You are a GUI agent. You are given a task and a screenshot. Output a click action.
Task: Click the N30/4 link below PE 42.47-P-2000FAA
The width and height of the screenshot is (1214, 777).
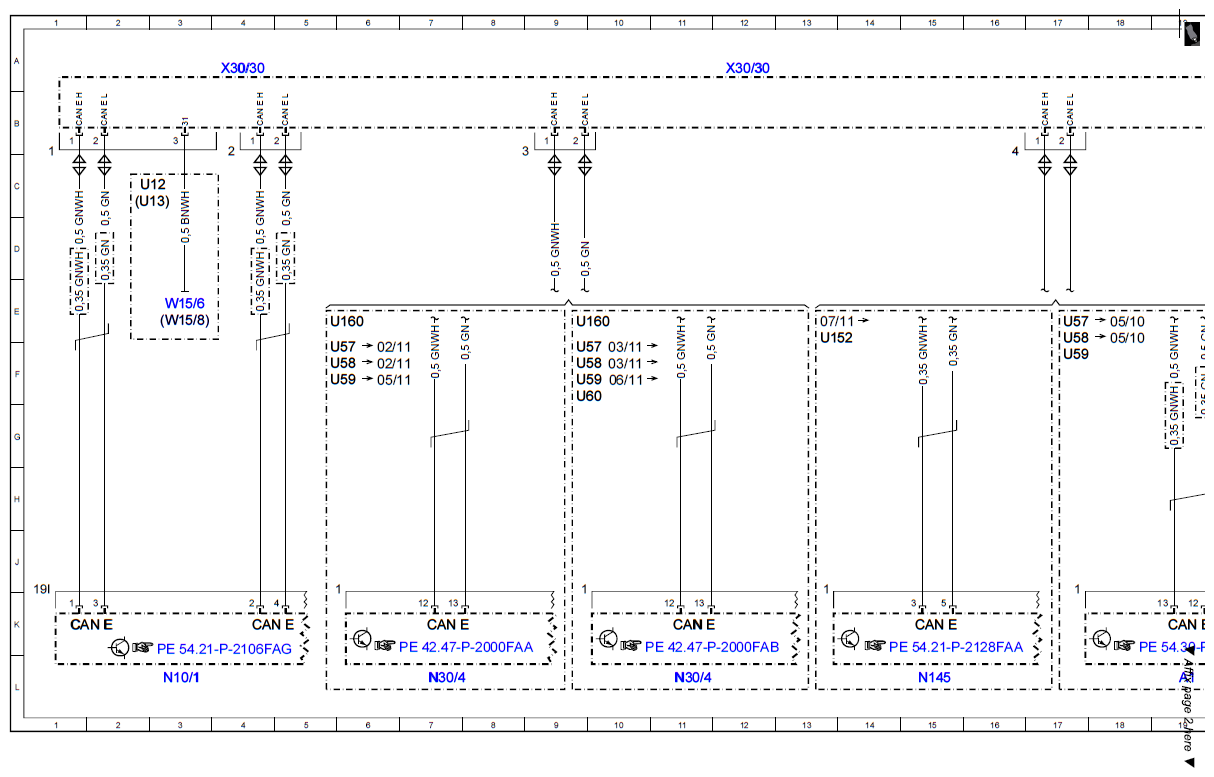(x=445, y=677)
